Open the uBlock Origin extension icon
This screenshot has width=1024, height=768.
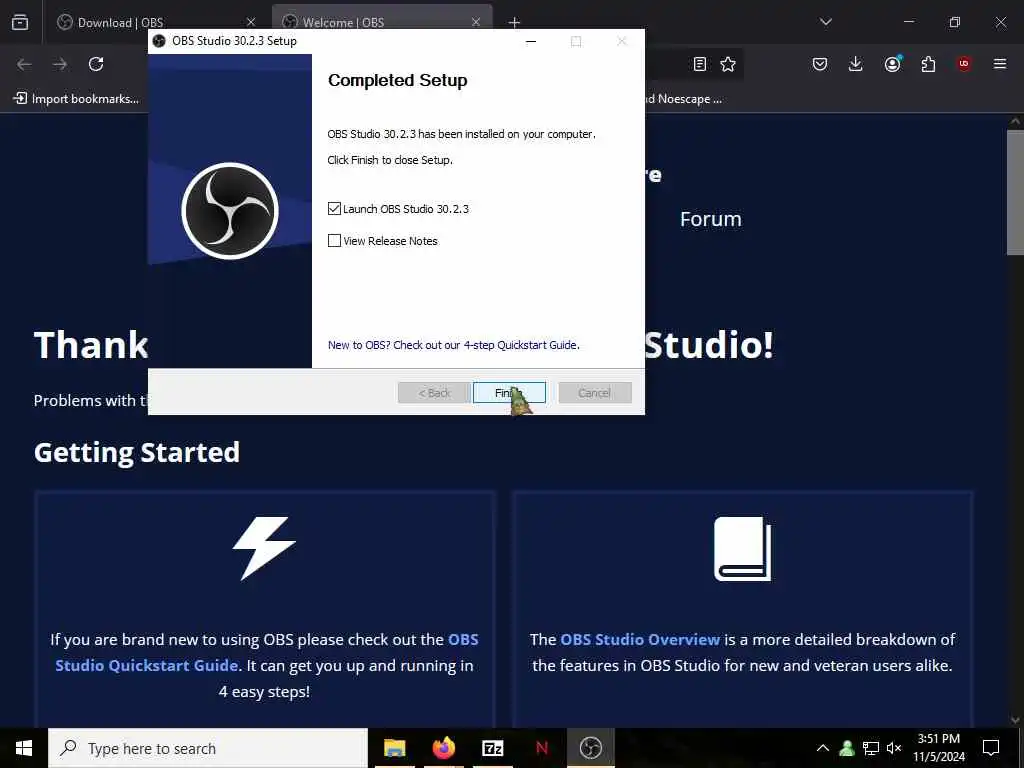click(964, 64)
